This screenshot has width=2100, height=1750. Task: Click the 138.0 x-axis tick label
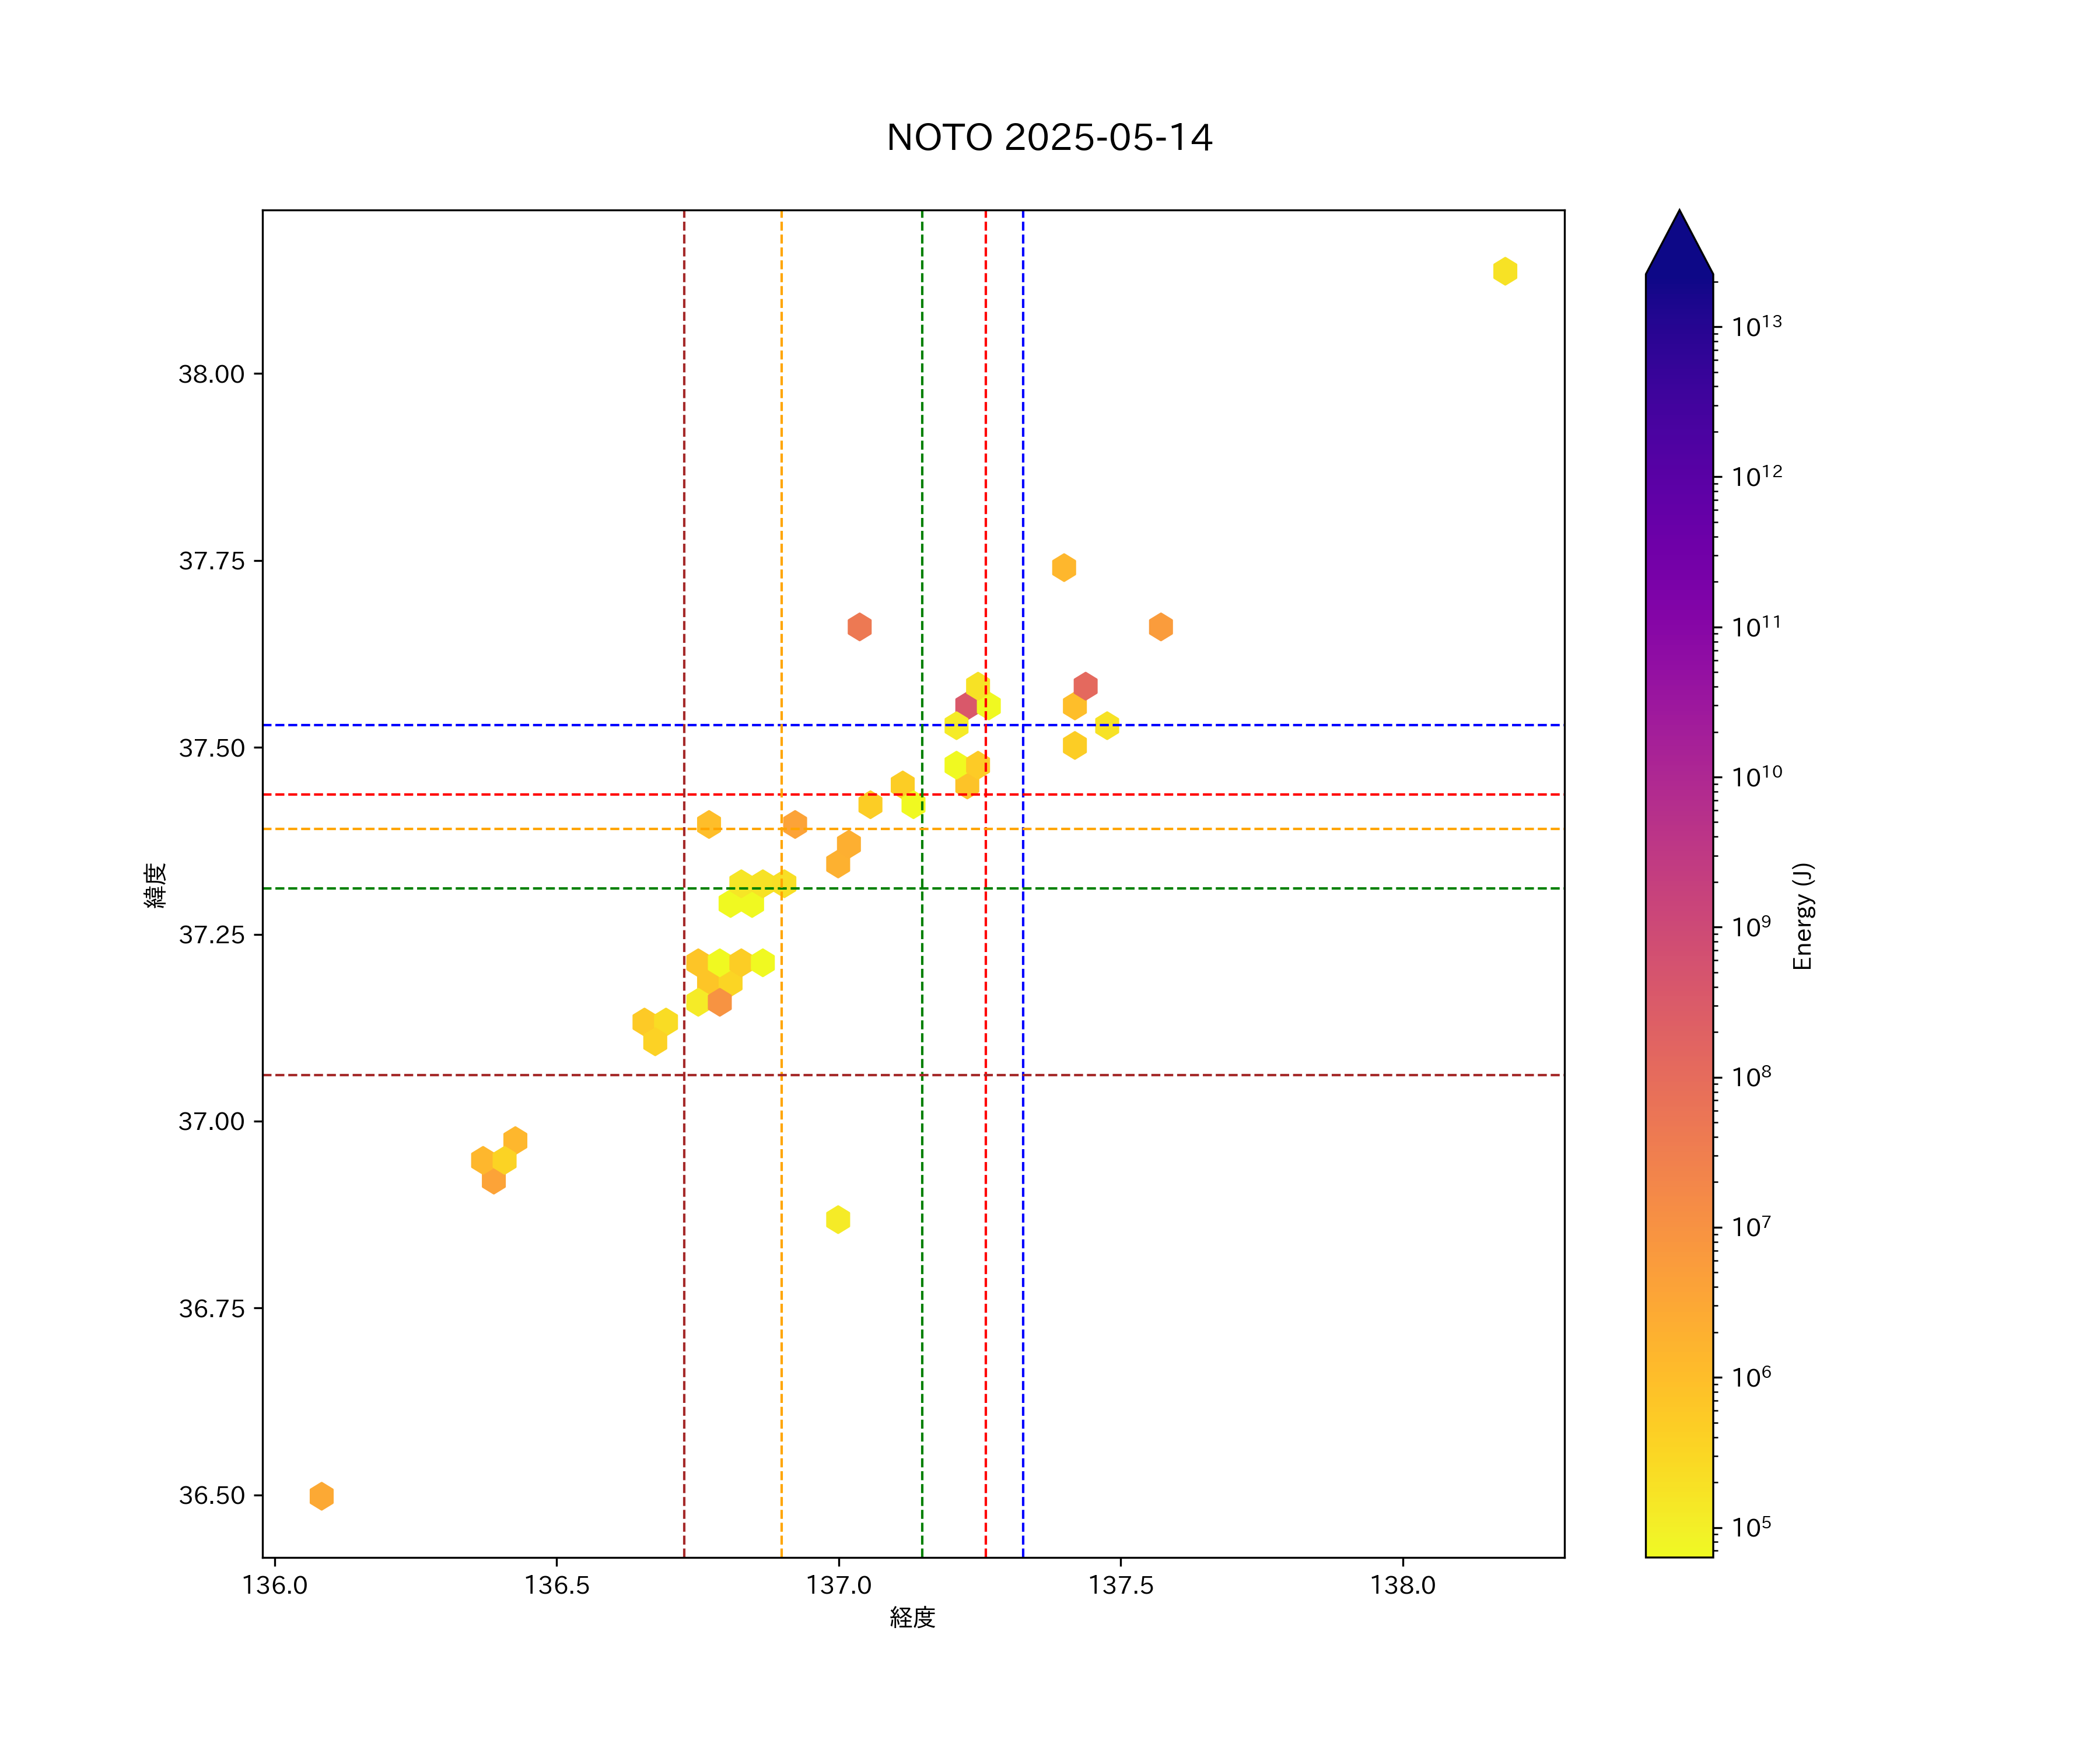coord(1402,1585)
